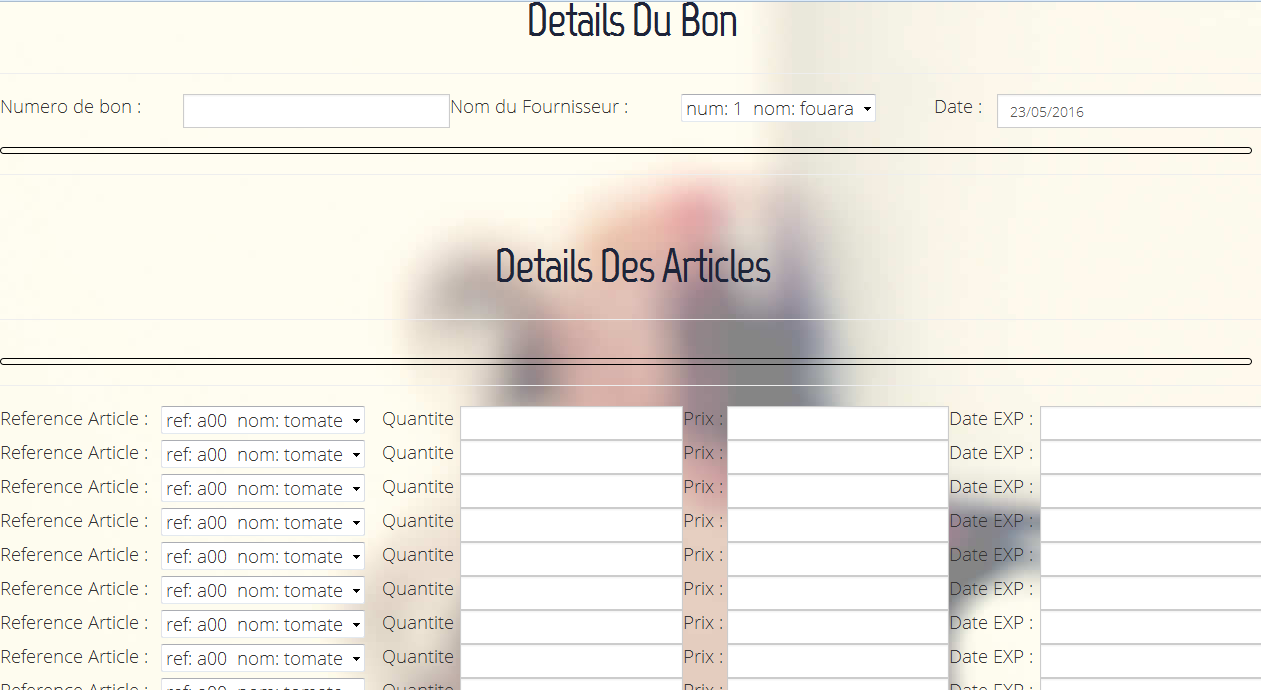Open the eighth Reference Article dropdown
The image size is (1261, 690).
click(263, 658)
